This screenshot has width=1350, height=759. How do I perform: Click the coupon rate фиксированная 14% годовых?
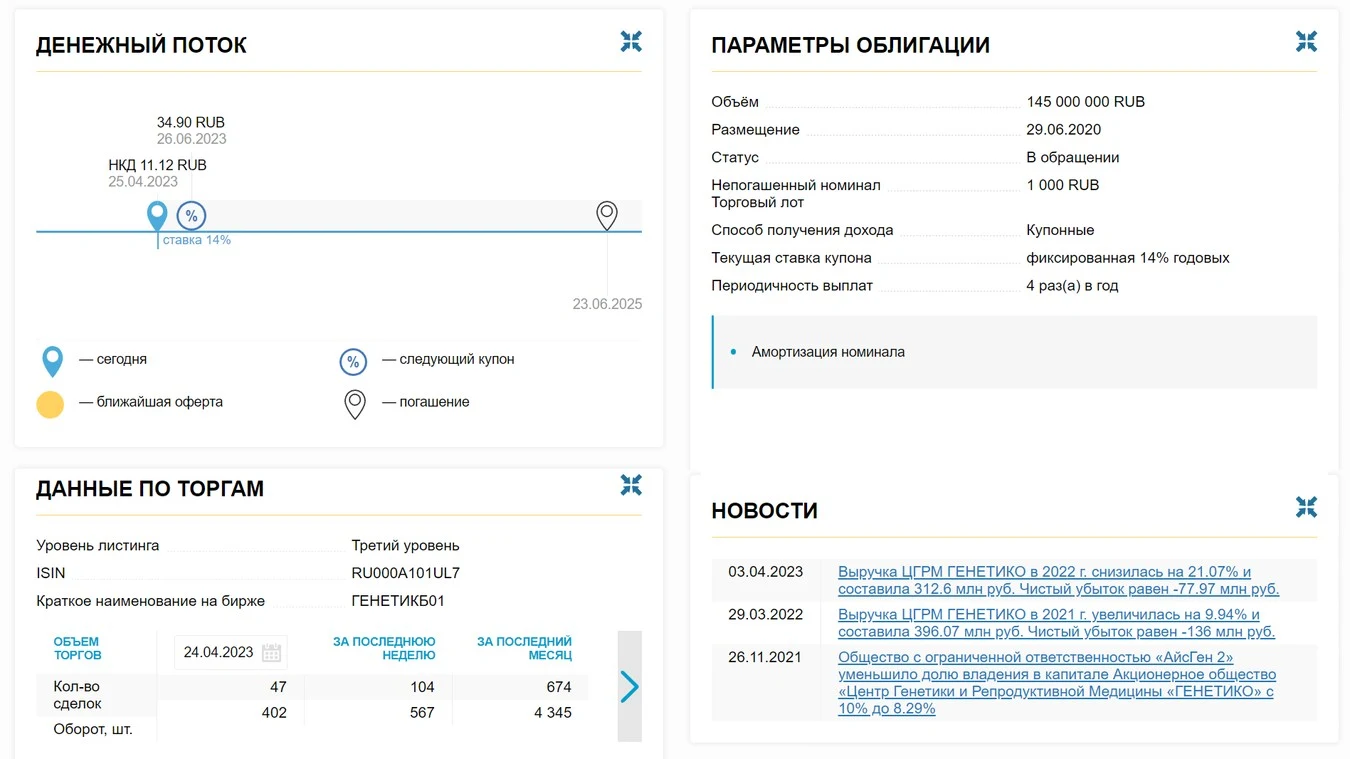pyautogui.click(x=1128, y=258)
